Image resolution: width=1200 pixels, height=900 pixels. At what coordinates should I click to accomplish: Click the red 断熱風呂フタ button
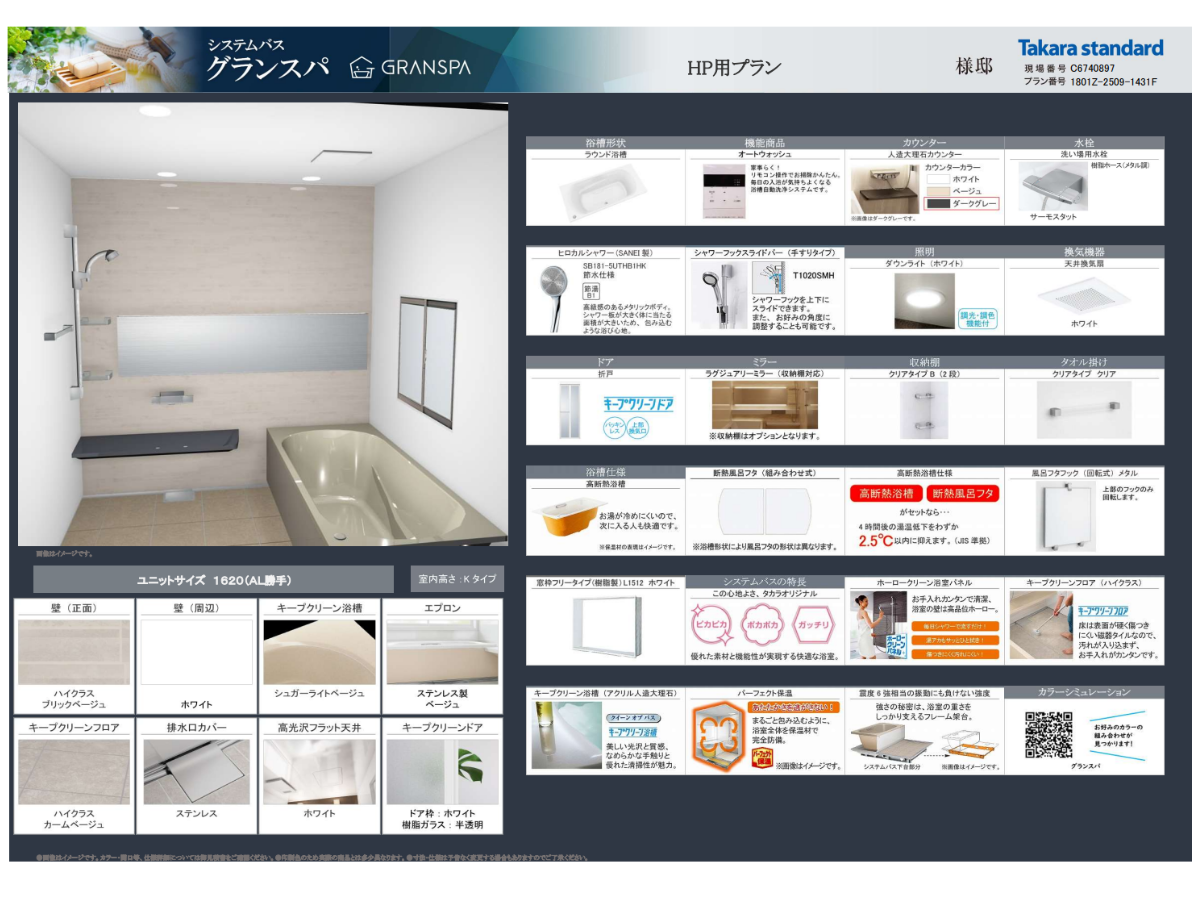pos(962,494)
